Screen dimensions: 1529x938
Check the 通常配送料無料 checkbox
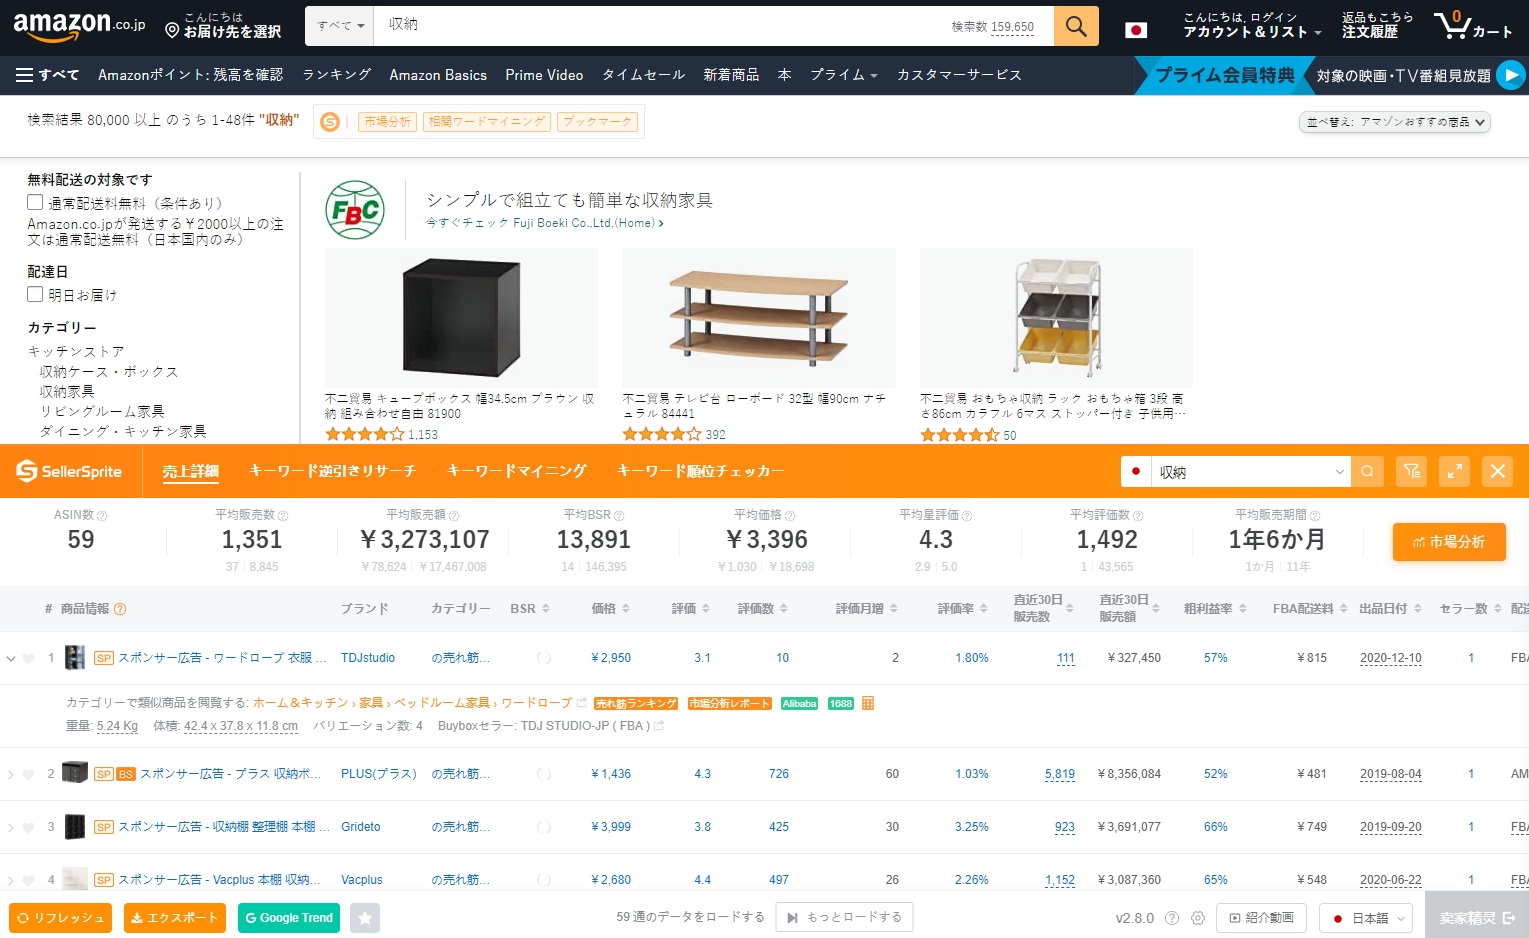pyautogui.click(x=35, y=203)
